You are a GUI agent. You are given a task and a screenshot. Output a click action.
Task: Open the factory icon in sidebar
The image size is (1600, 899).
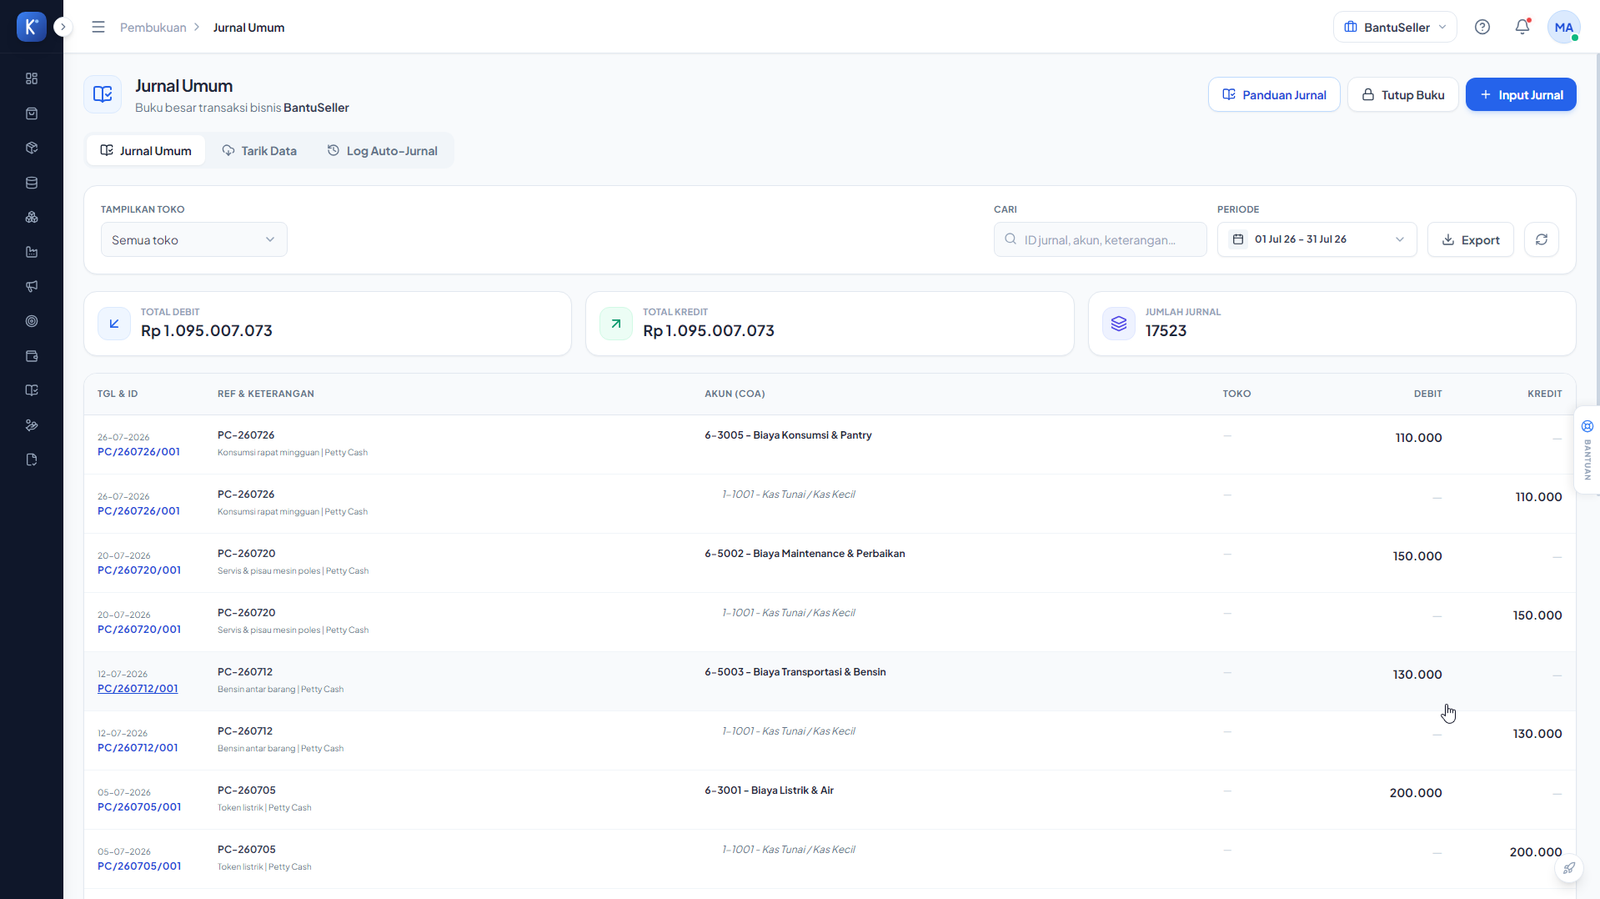tap(31, 252)
